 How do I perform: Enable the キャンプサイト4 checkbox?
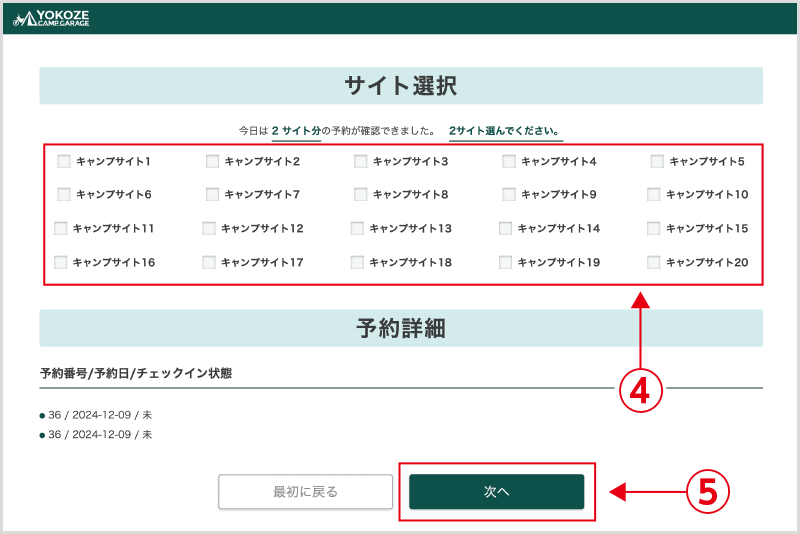(509, 161)
